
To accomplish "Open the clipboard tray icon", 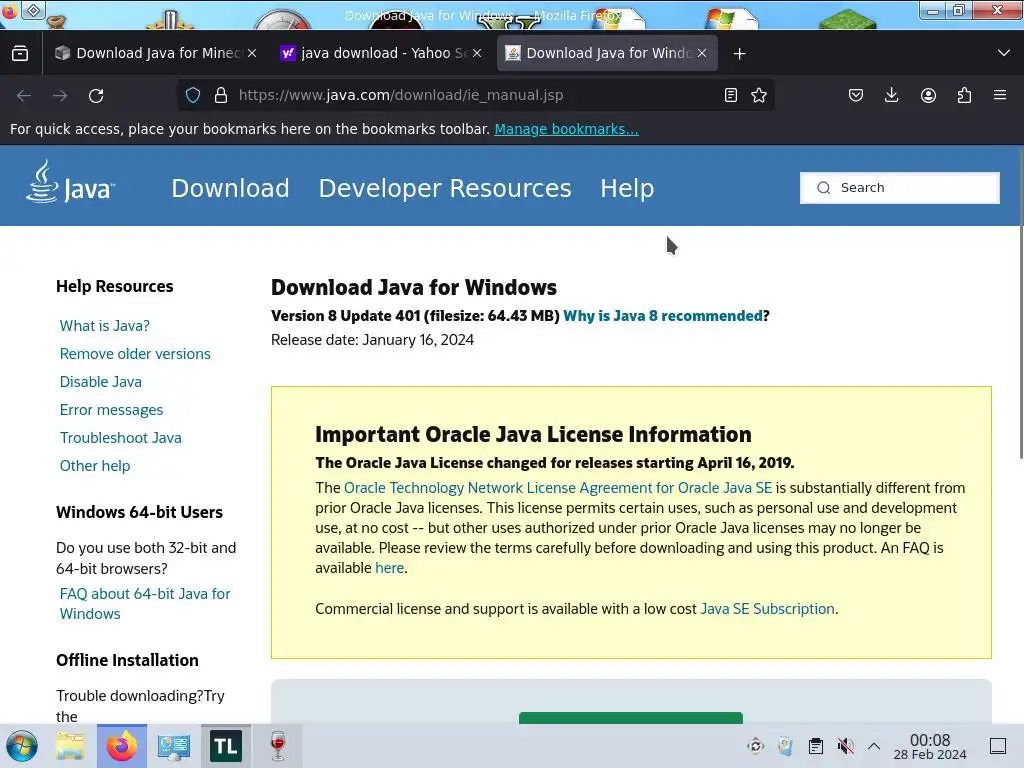I will (x=816, y=746).
